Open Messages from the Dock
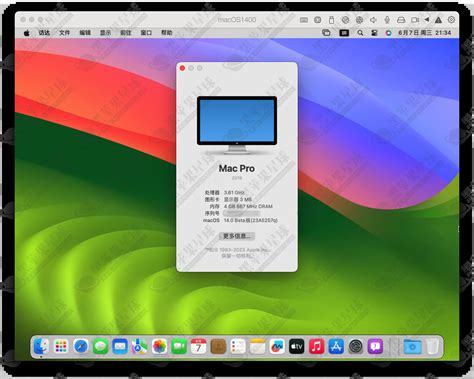Viewport: 474px width, 379px height. (100, 347)
